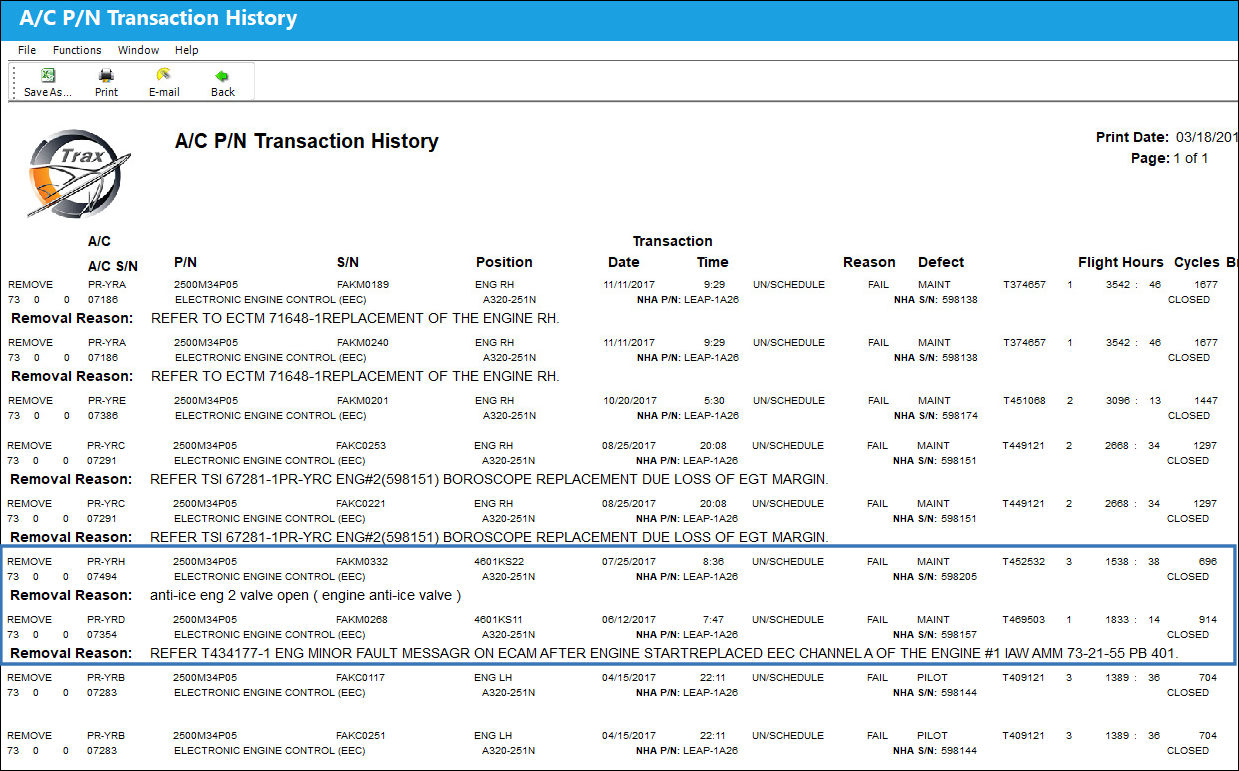
Task: Click the Print Date value at top right
Action: (1207, 137)
